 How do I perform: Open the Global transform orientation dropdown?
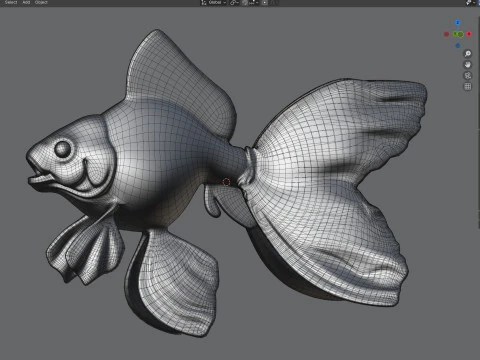(x=213, y=3)
